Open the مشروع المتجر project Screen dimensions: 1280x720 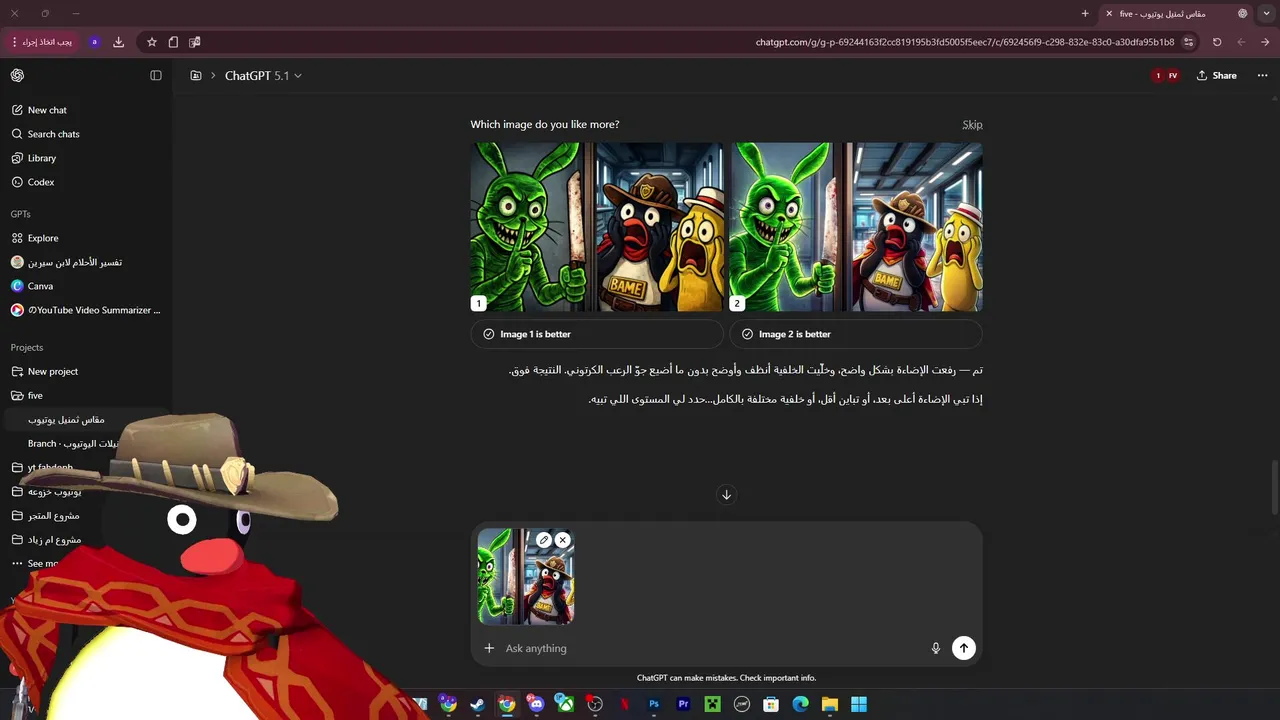(54, 516)
